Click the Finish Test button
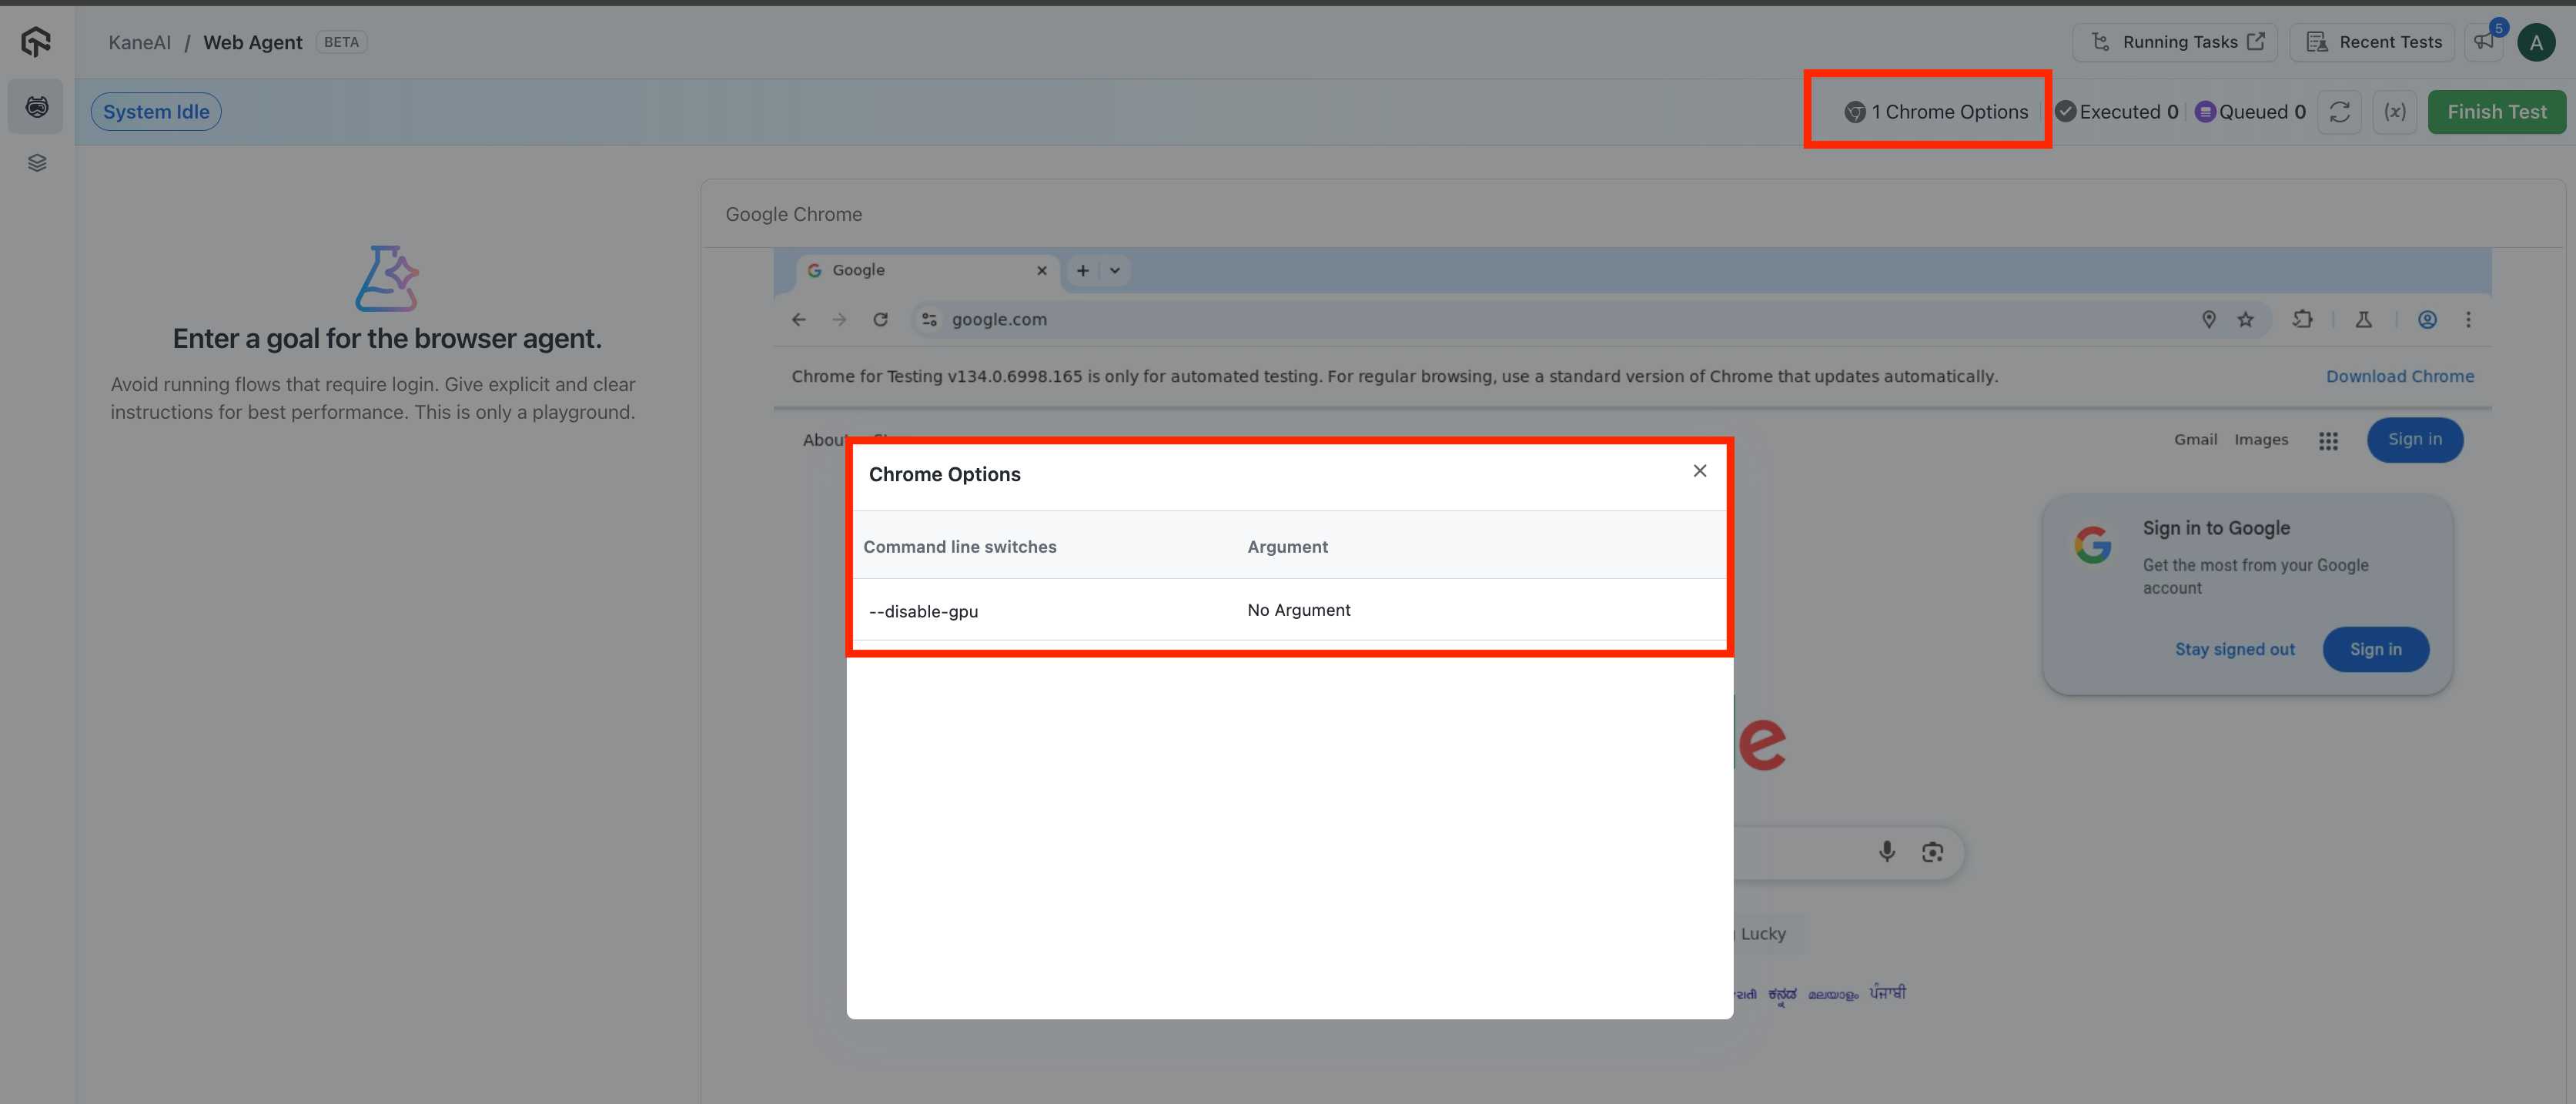The height and width of the screenshot is (1104, 2576). pos(2496,112)
